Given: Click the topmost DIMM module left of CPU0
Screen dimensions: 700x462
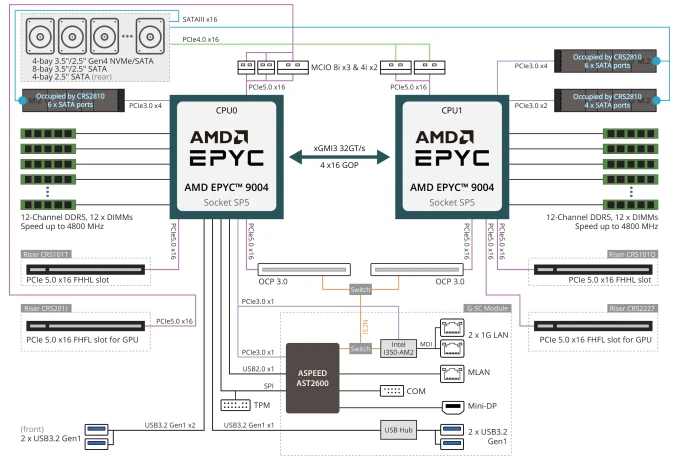Looking at the screenshot, I should point(48,133).
